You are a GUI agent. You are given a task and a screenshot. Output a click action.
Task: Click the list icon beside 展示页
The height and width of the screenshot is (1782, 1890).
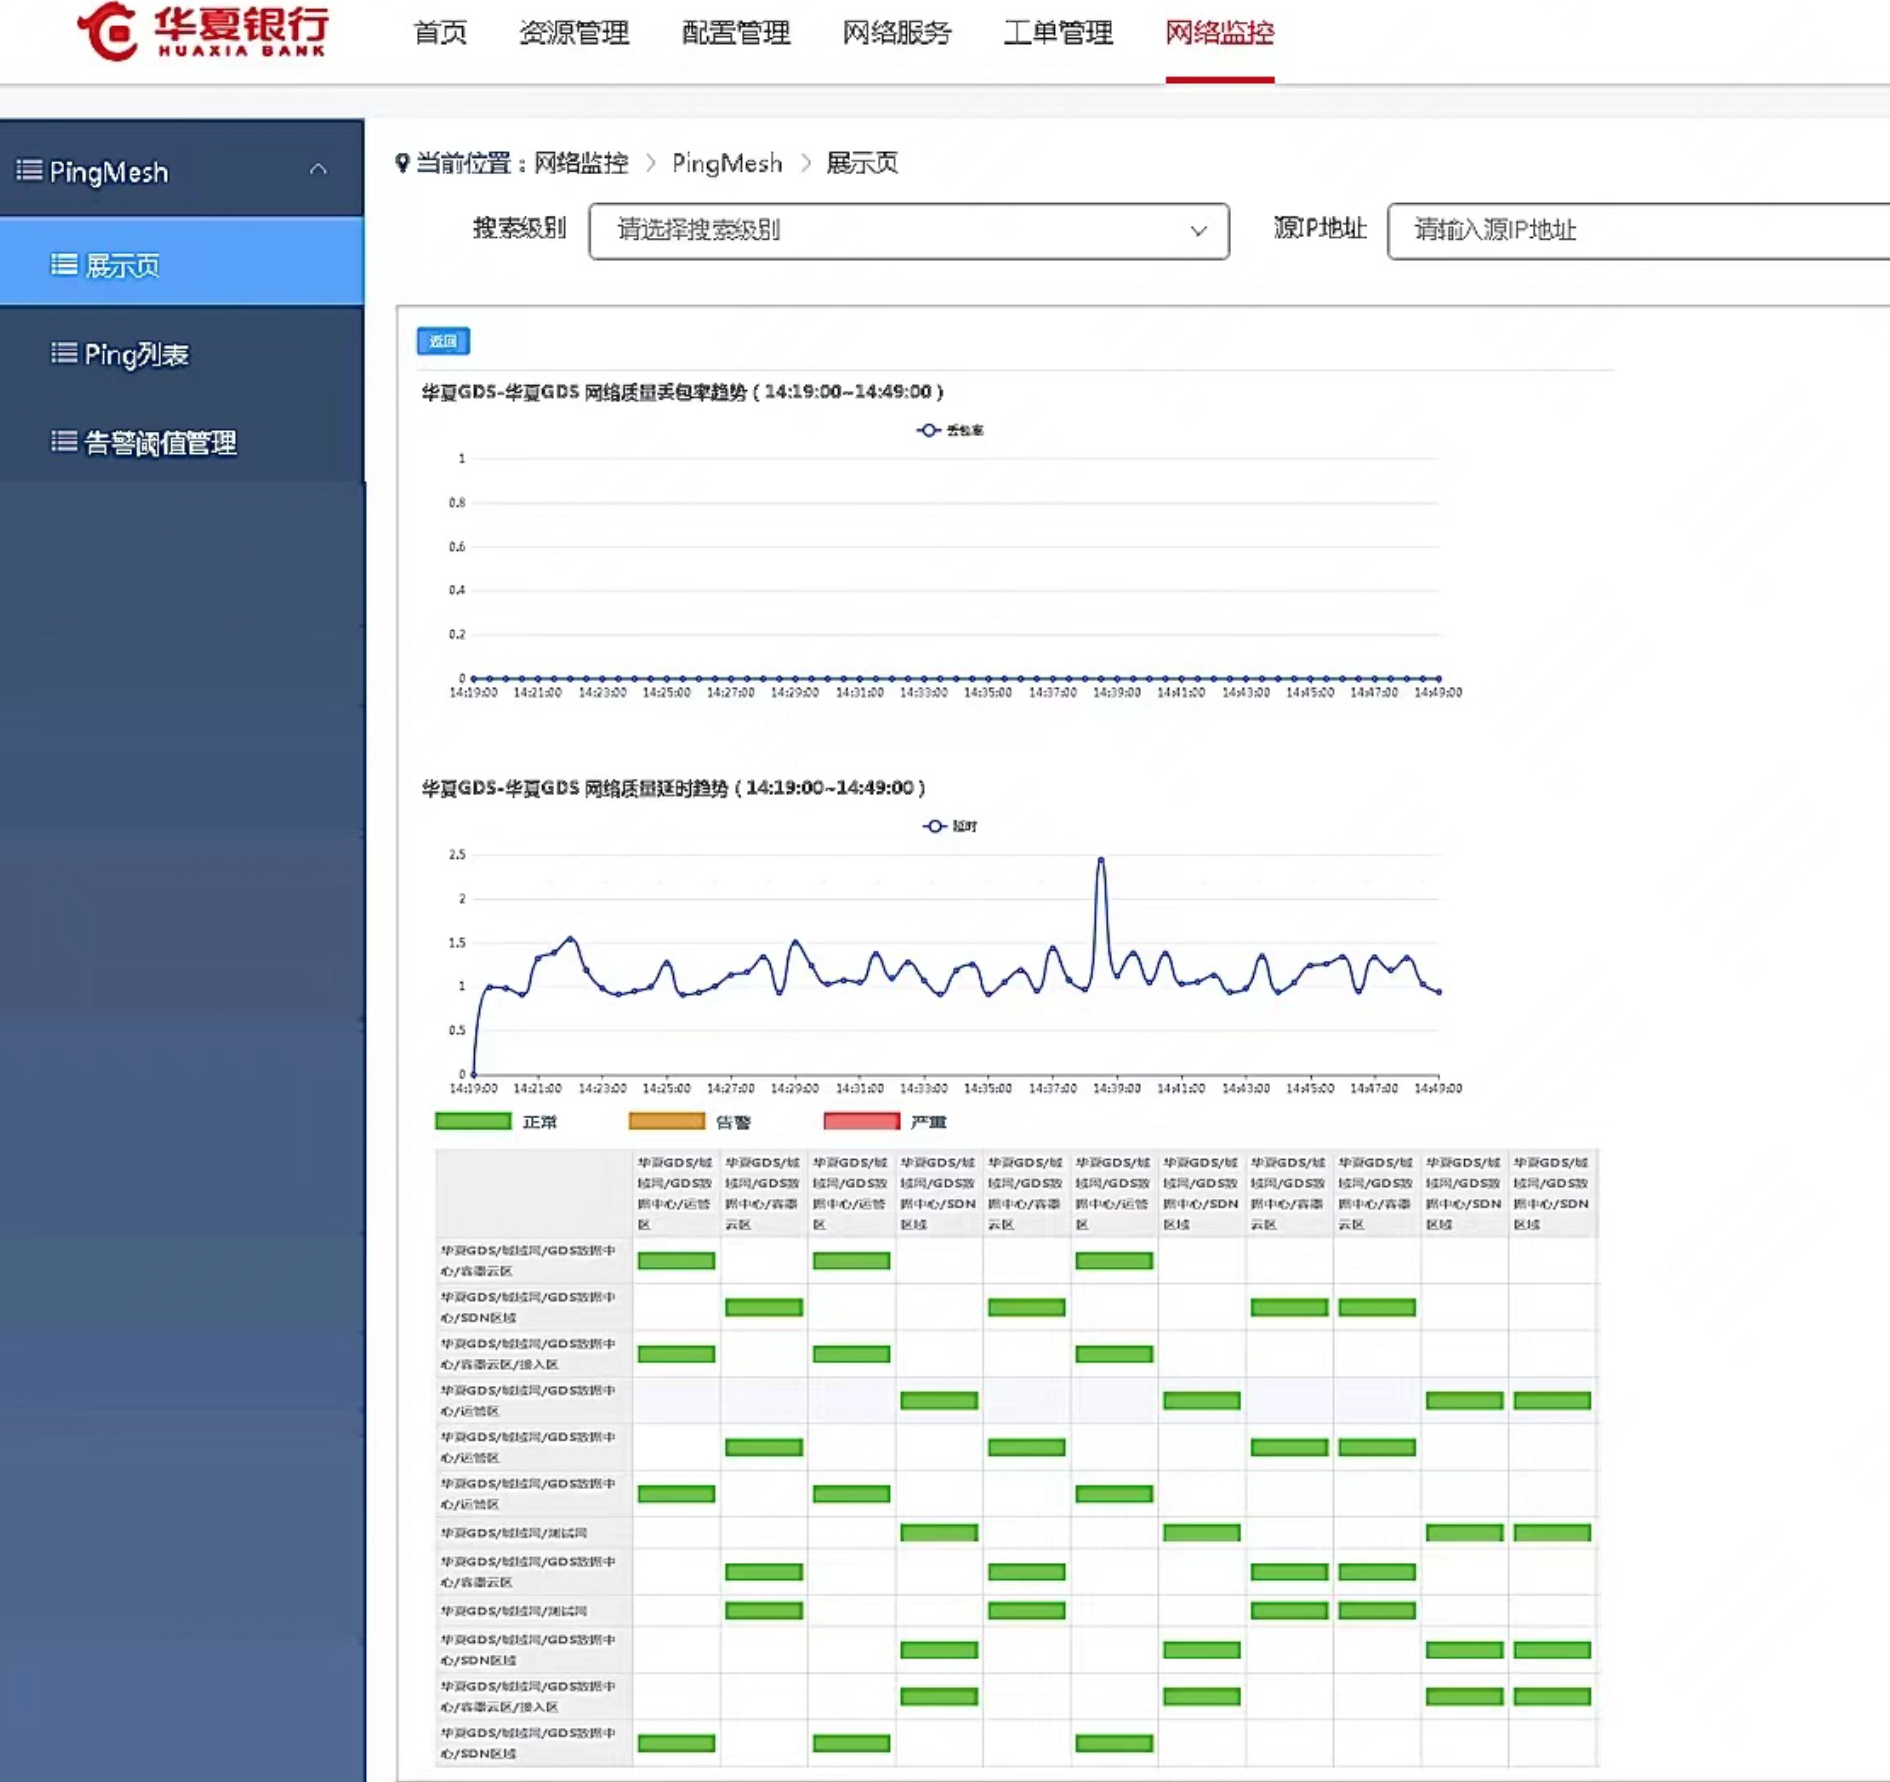(x=64, y=264)
